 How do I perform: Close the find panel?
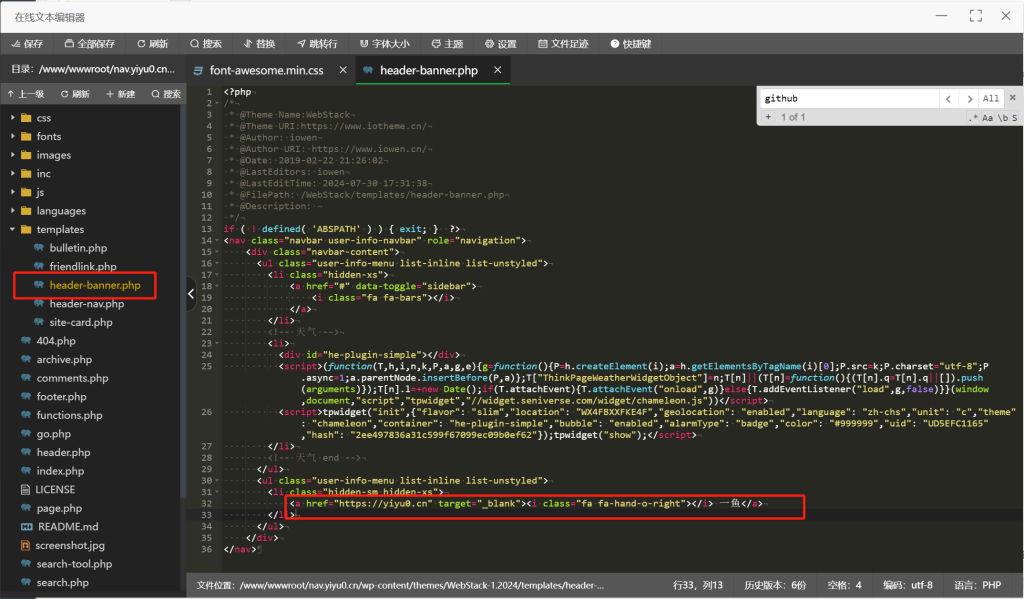click(x=1013, y=98)
